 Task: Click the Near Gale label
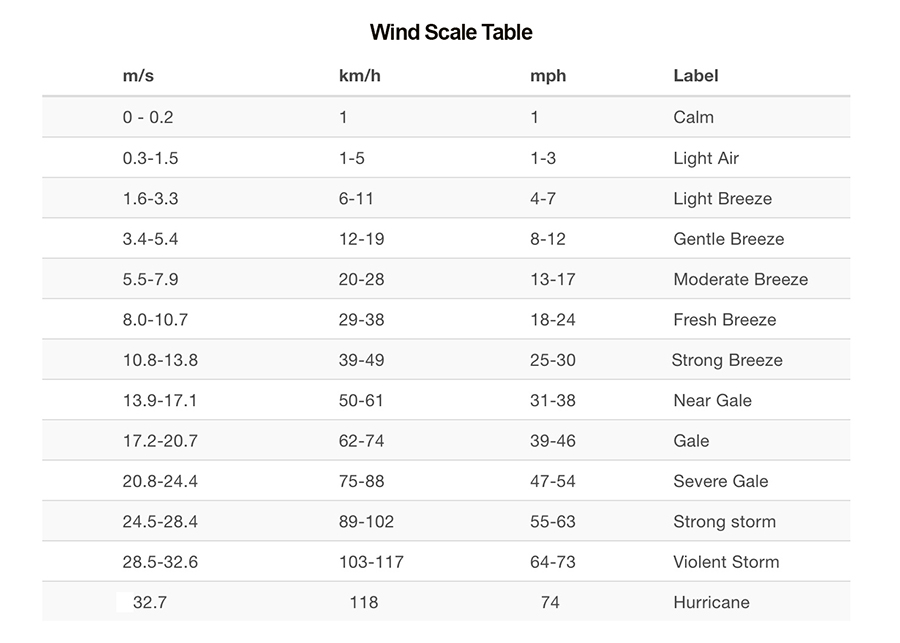pyautogui.click(x=712, y=401)
